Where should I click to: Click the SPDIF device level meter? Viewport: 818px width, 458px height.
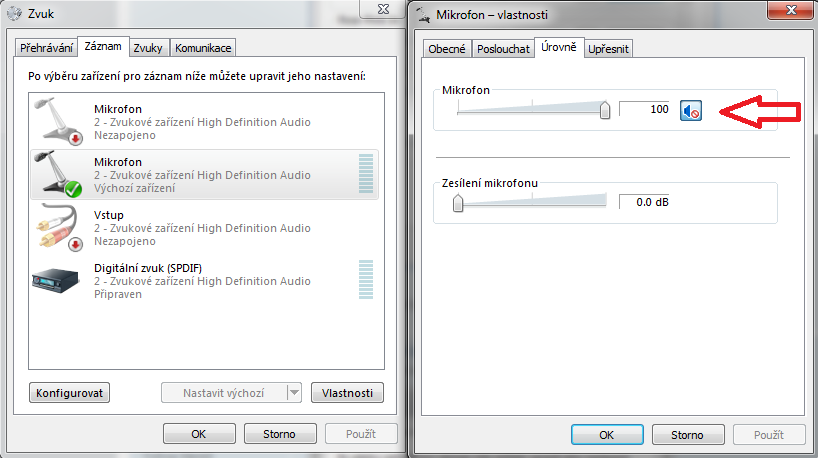coord(365,281)
